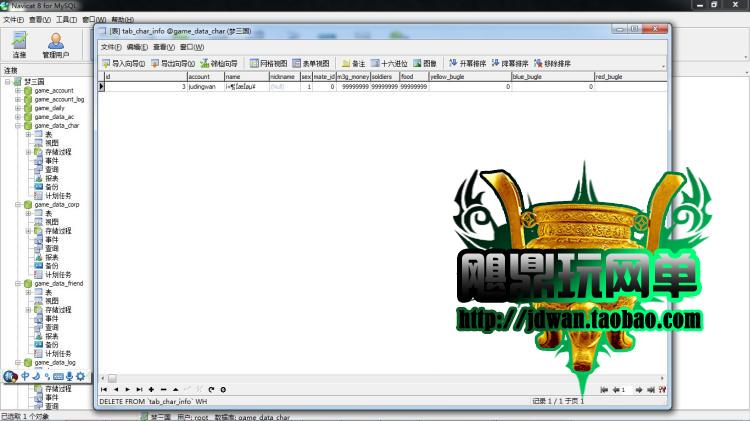Select the judingwan account cell
Screen dimensions: 750x421
(206, 87)
